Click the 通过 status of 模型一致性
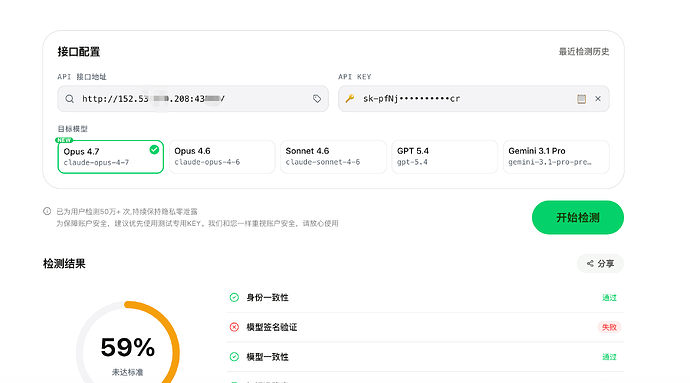Viewport: 690px width, 383px height. coord(609,357)
